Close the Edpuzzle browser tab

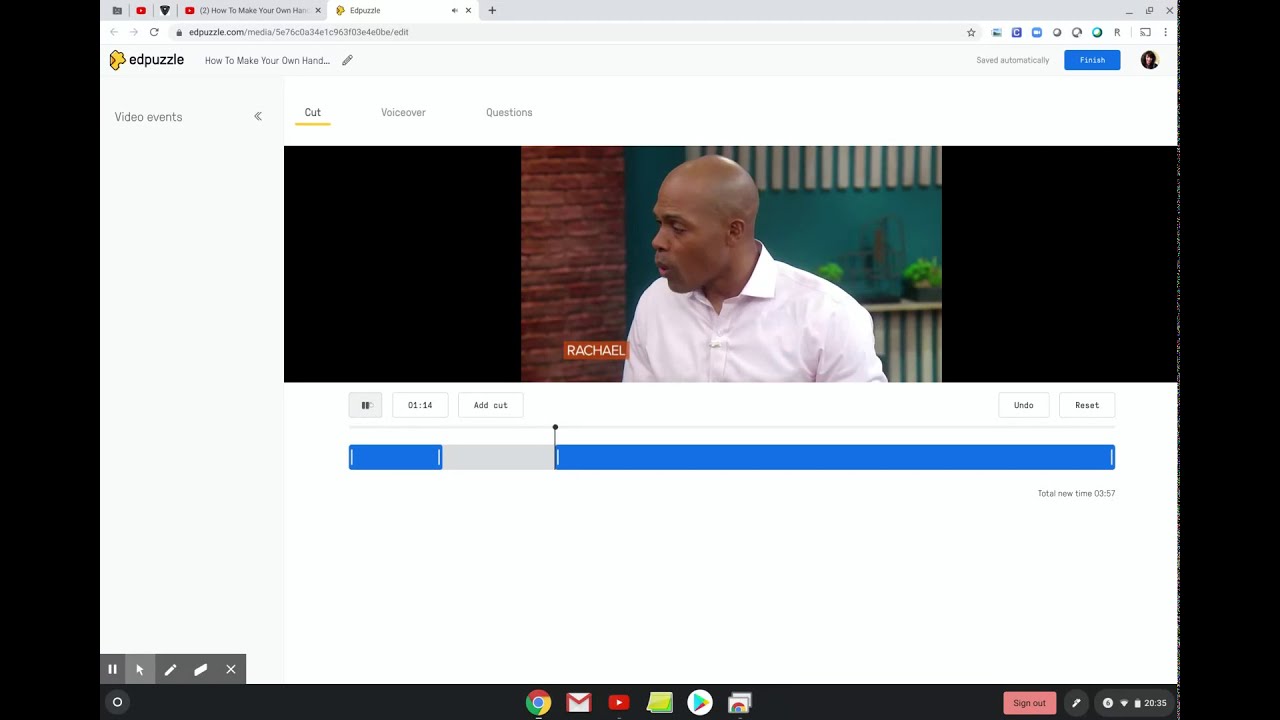tap(468, 11)
